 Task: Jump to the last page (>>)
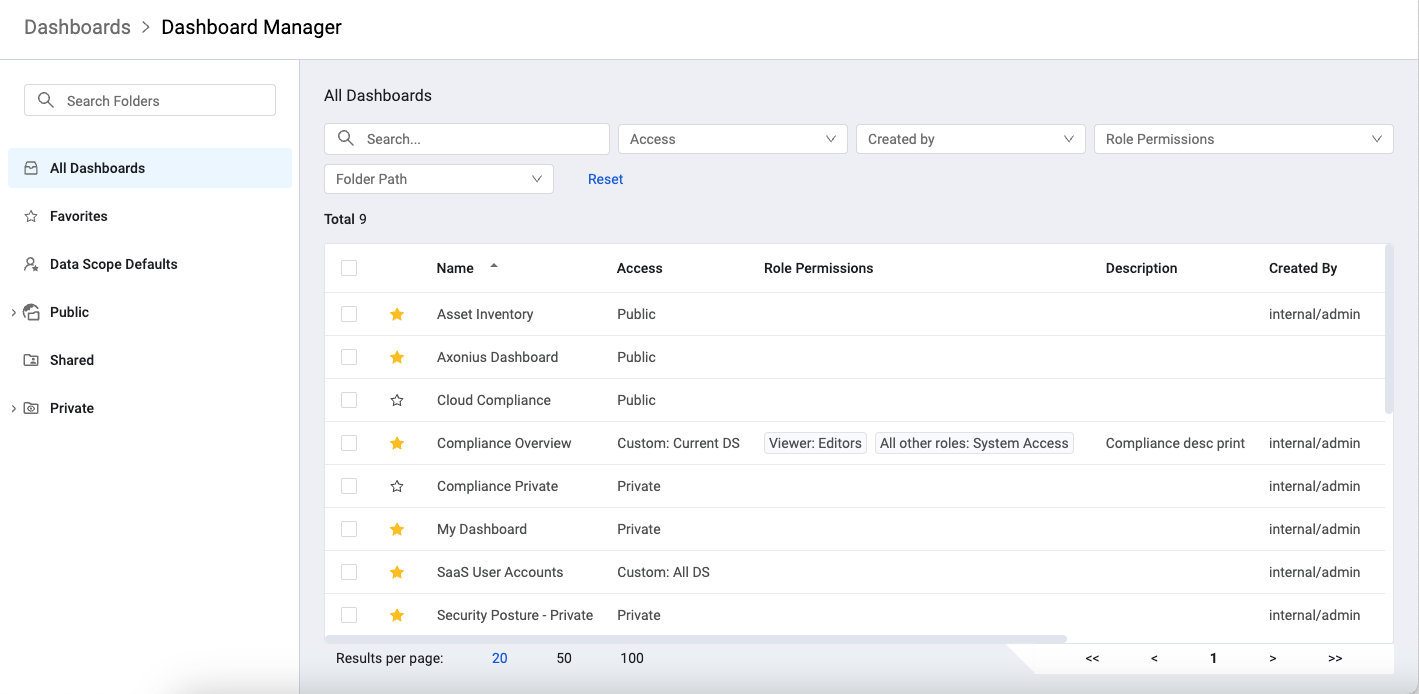click(1335, 658)
